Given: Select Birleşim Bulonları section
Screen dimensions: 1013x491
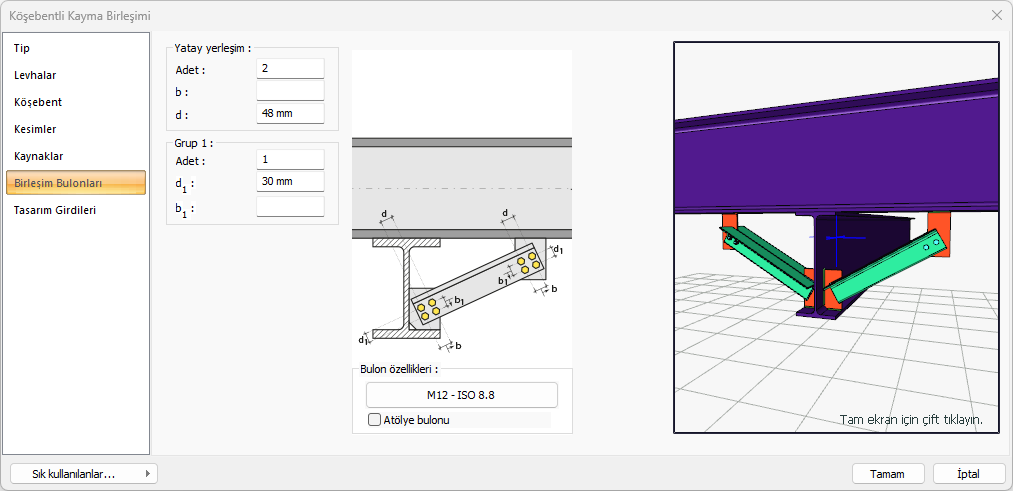Looking at the screenshot, I should tap(76, 183).
